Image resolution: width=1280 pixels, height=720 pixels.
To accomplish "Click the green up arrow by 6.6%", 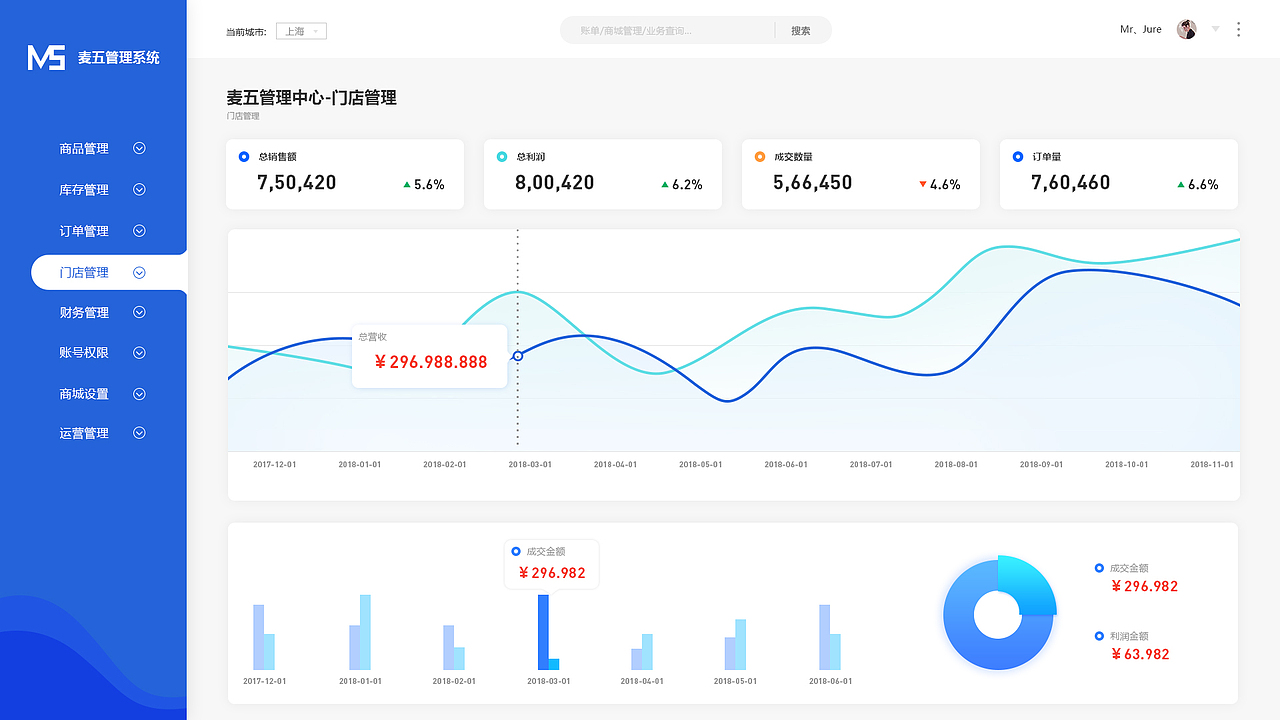I will 1181,184.
